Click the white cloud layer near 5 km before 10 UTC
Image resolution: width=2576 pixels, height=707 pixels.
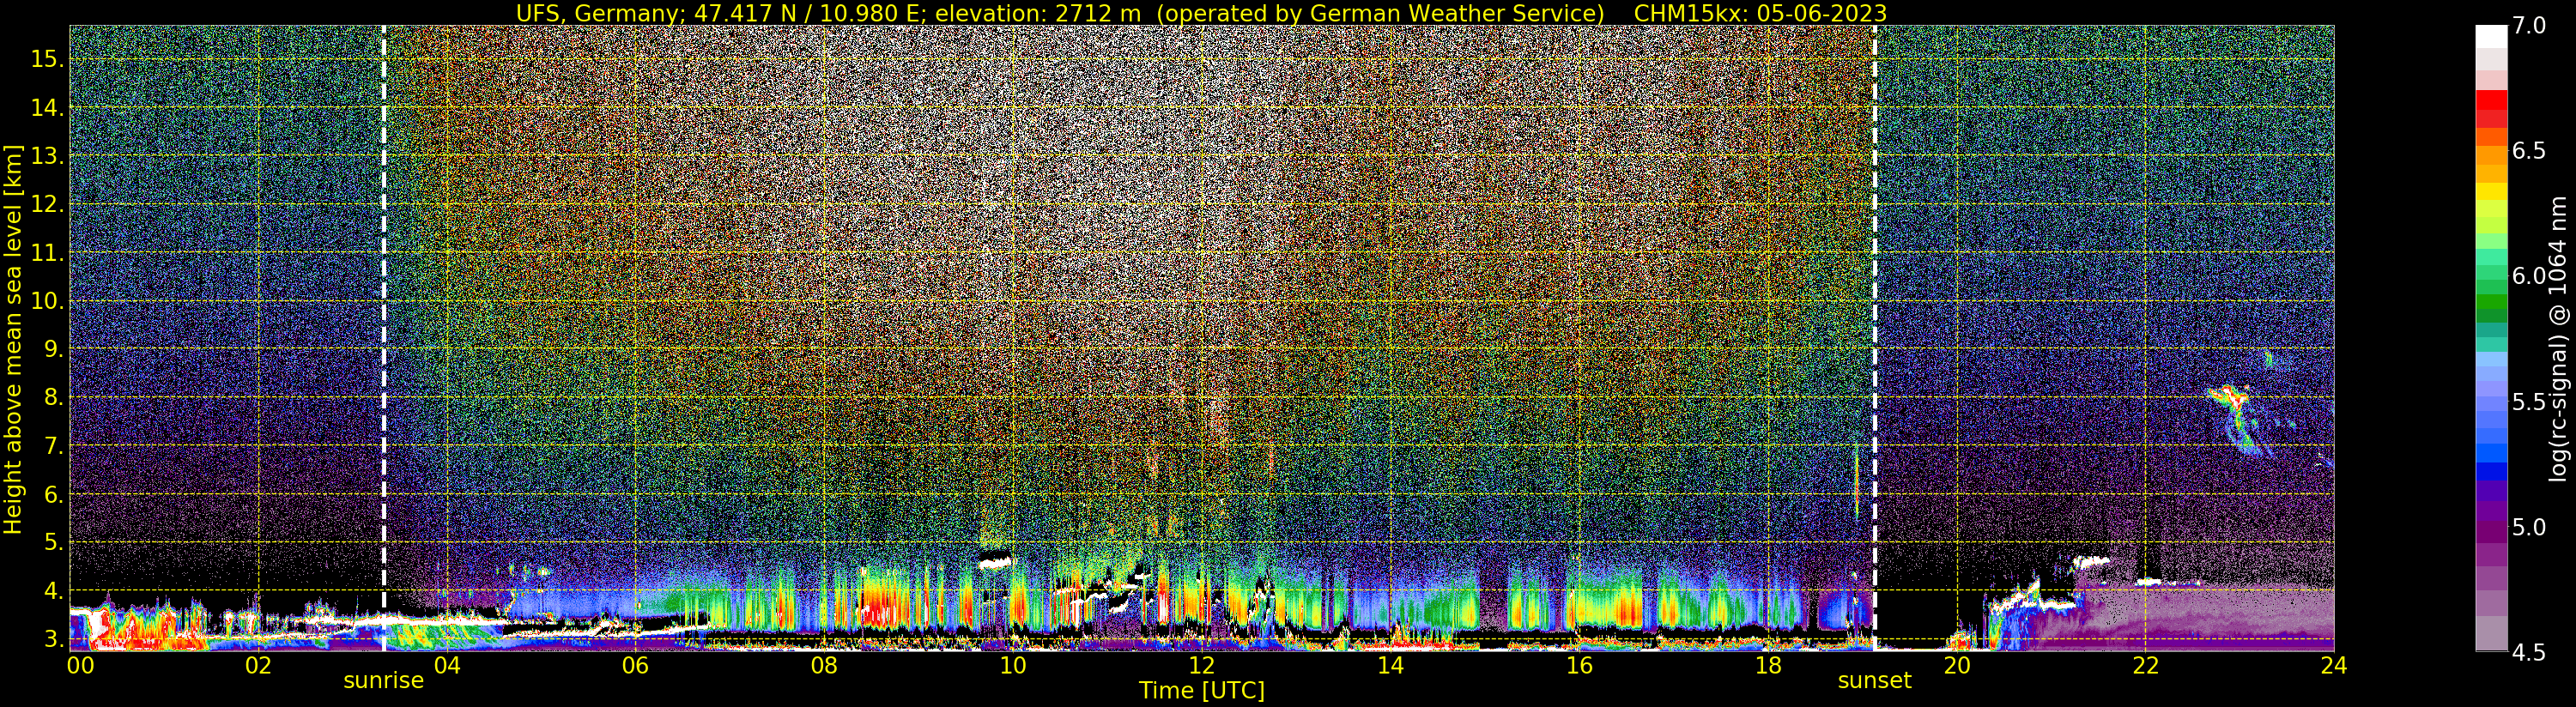pyautogui.click(x=994, y=563)
